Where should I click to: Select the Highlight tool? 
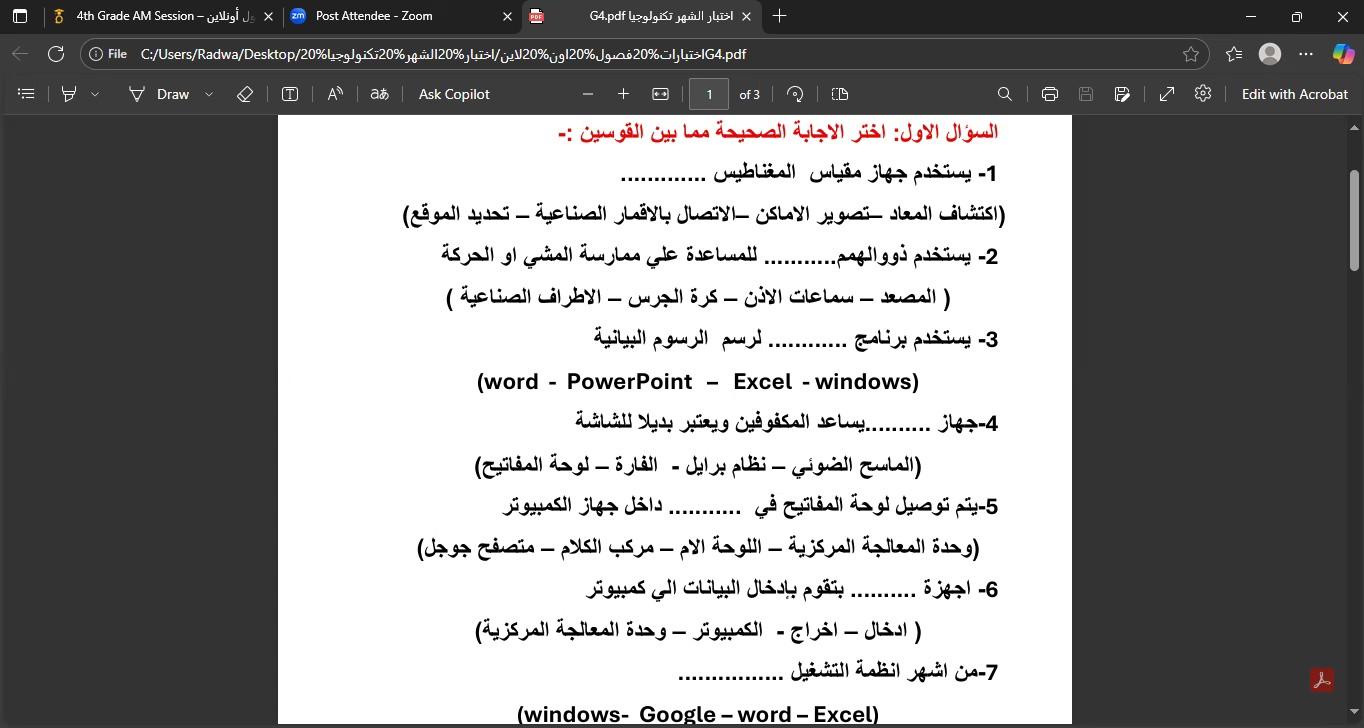(69, 94)
